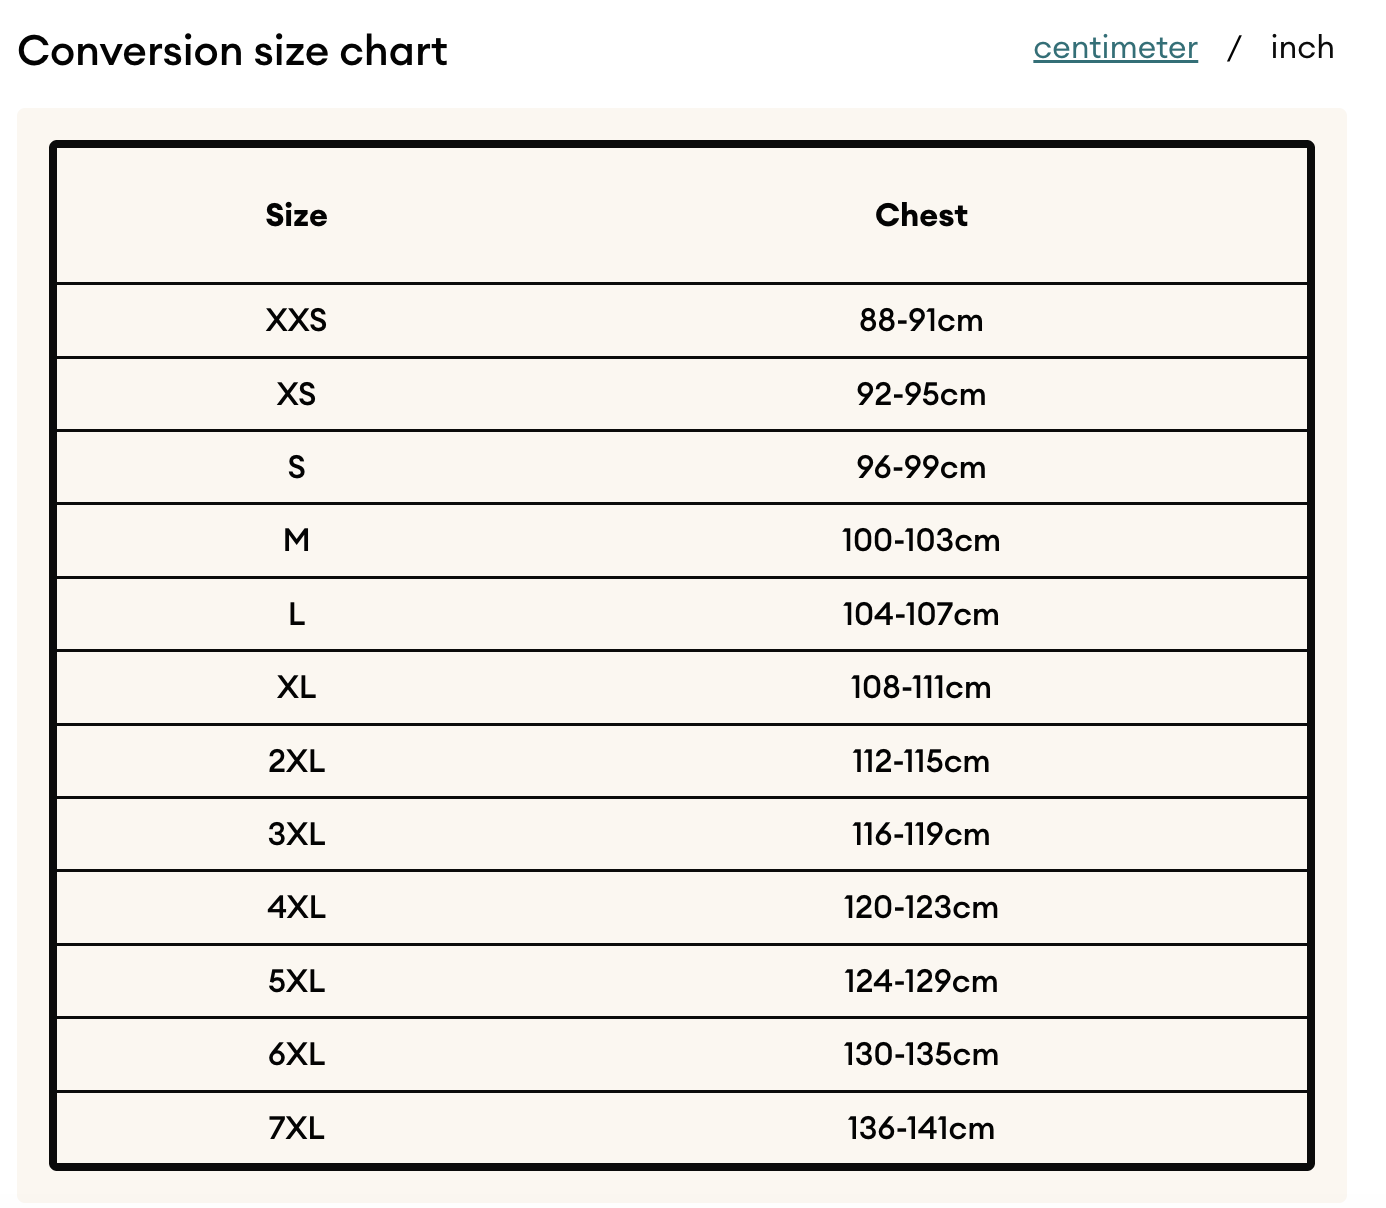Viewport: 1386px width, 1208px height.
Task: Click the XXS size cell
Action: click(296, 320)
